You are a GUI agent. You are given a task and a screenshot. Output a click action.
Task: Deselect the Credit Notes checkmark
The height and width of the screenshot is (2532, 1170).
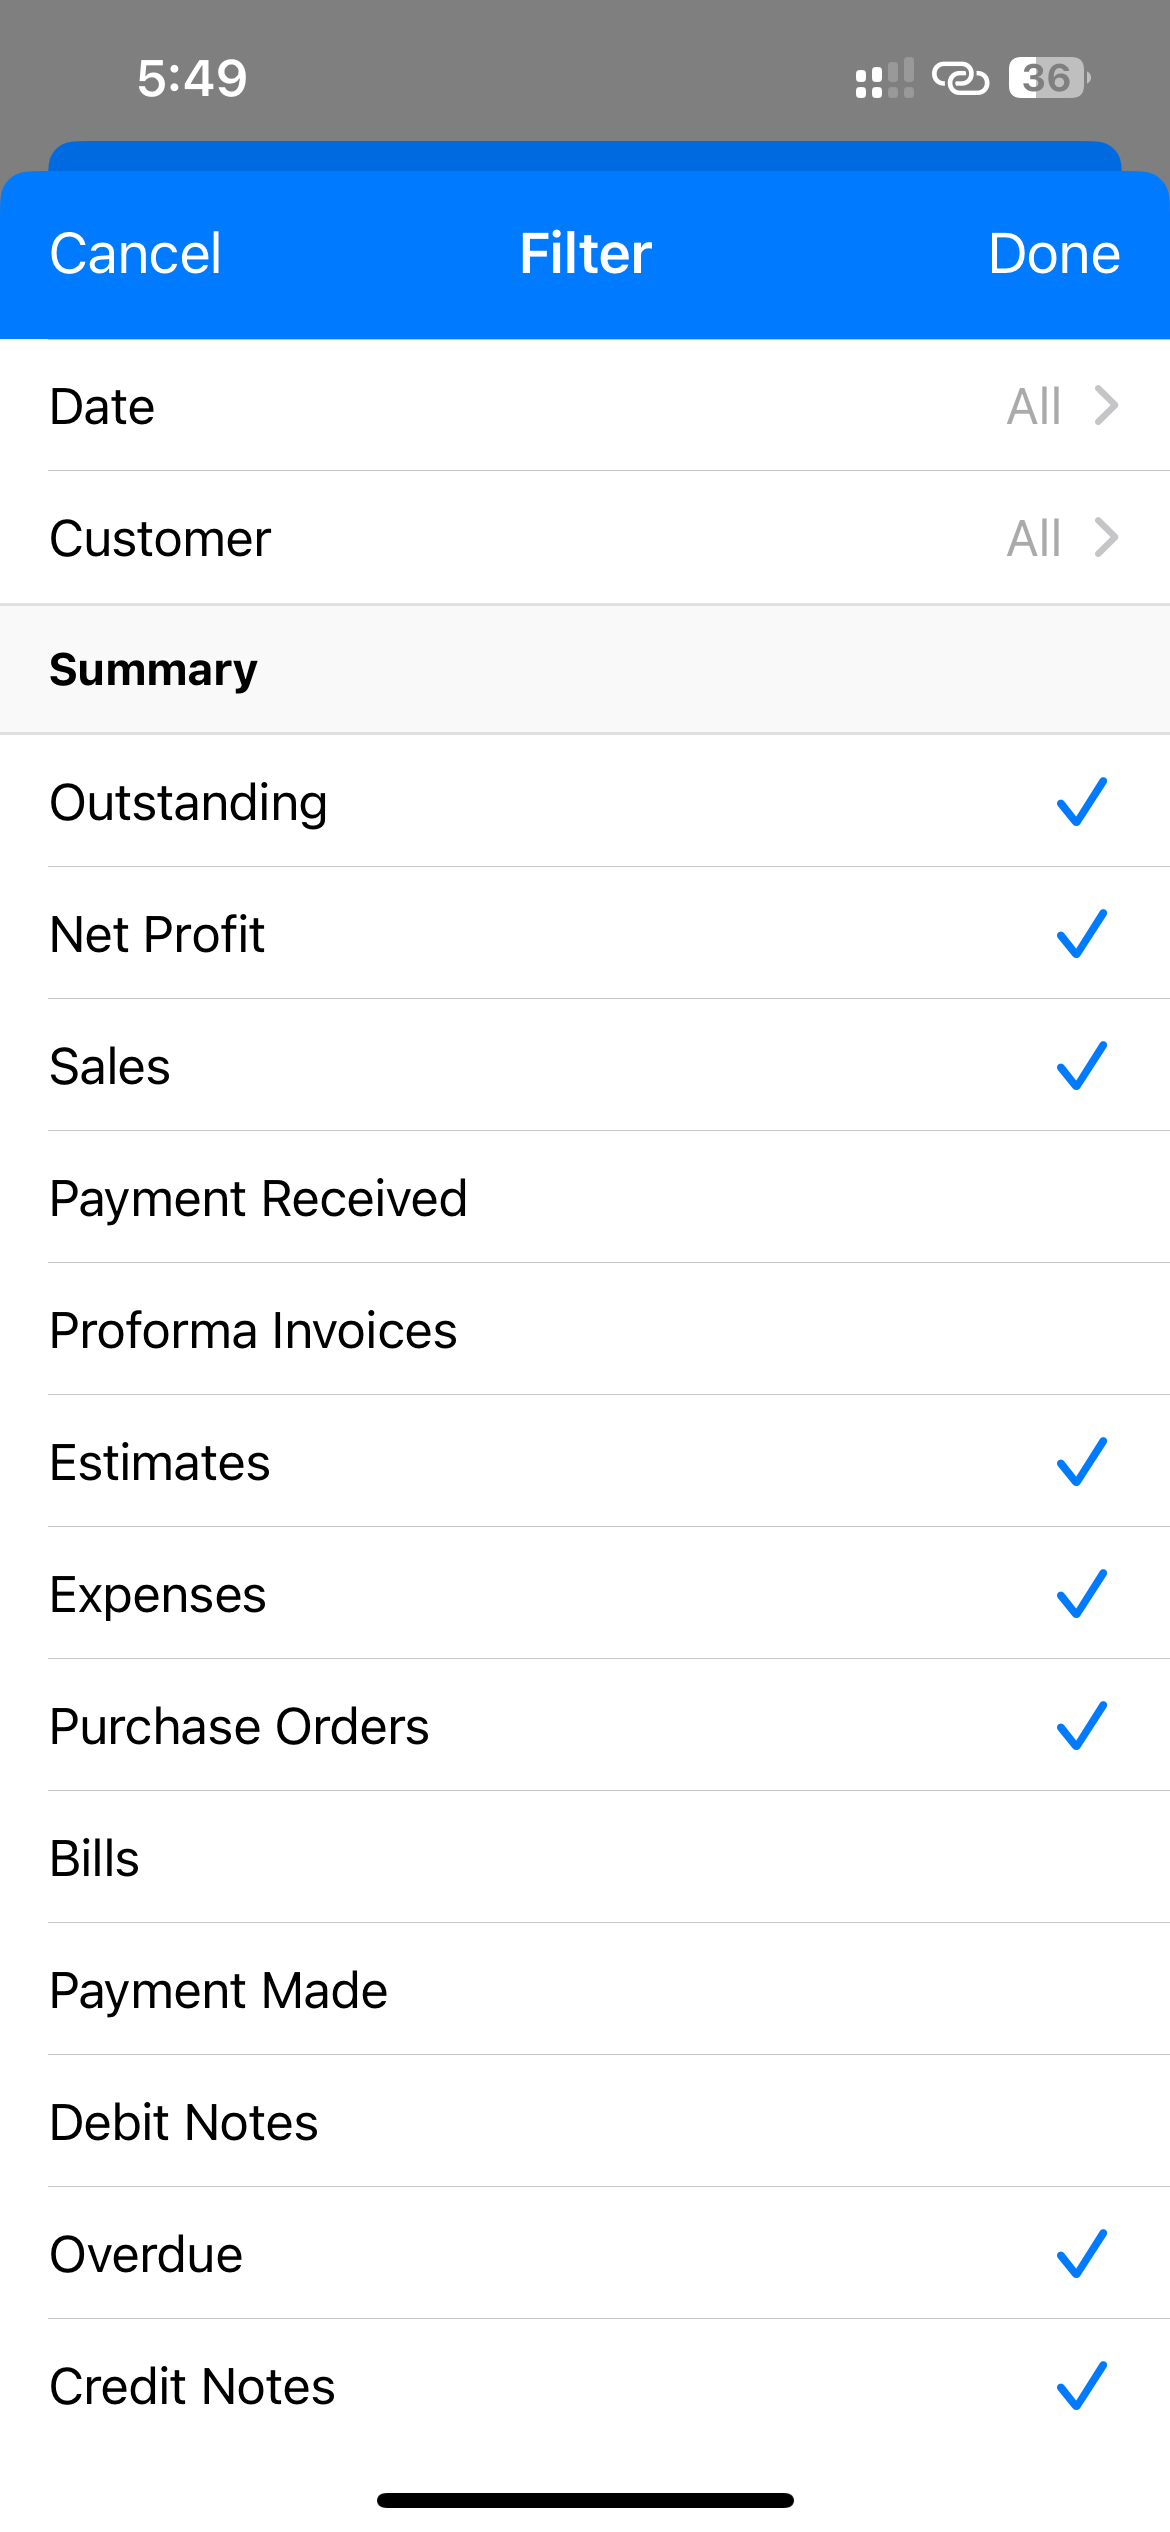(1082, 2386)
